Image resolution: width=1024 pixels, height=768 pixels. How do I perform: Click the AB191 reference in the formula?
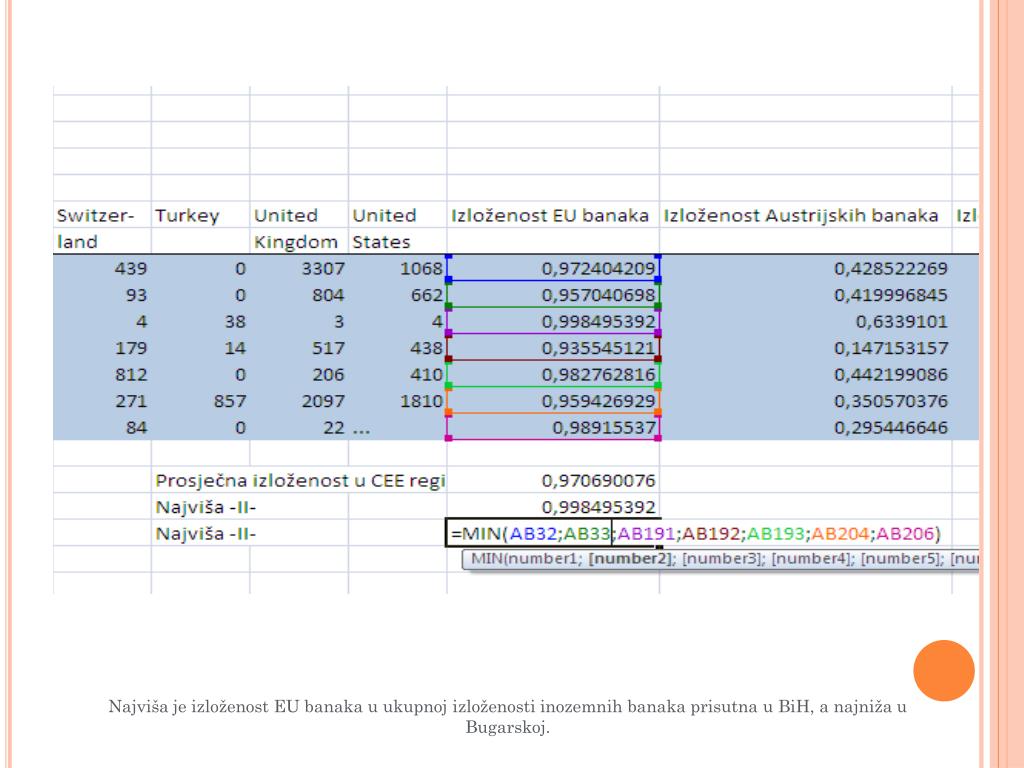click(x=647, y=533)
